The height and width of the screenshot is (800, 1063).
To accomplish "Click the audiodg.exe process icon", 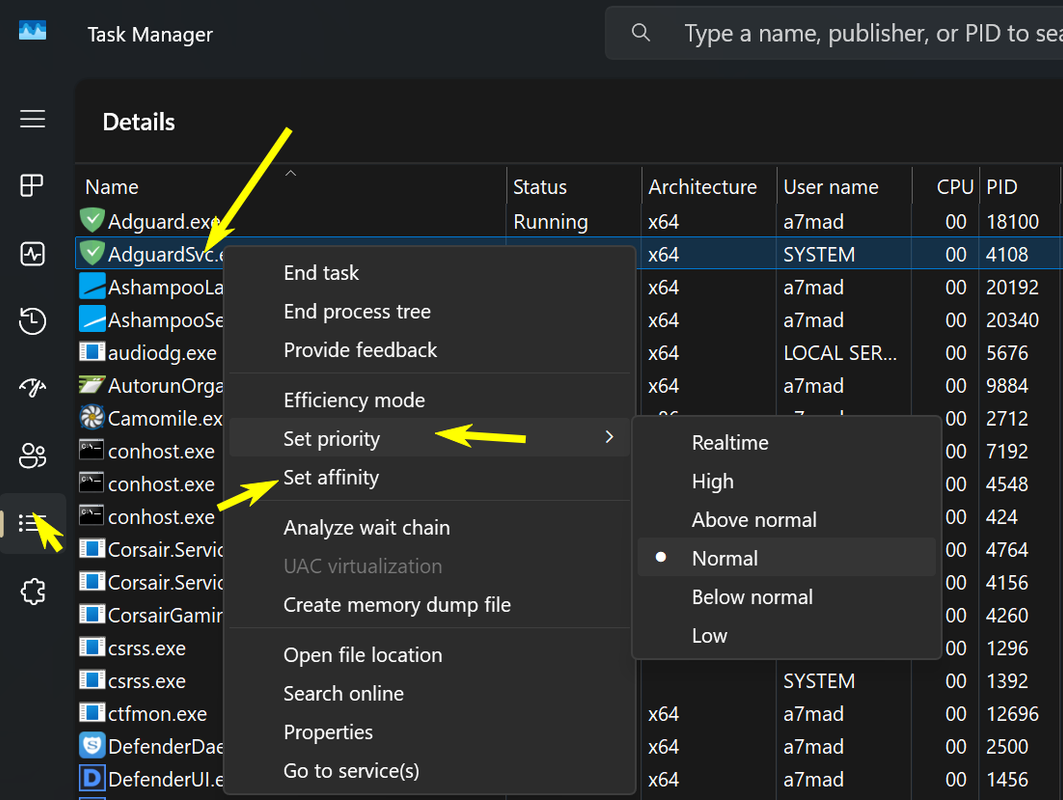I will pos(92,351).
